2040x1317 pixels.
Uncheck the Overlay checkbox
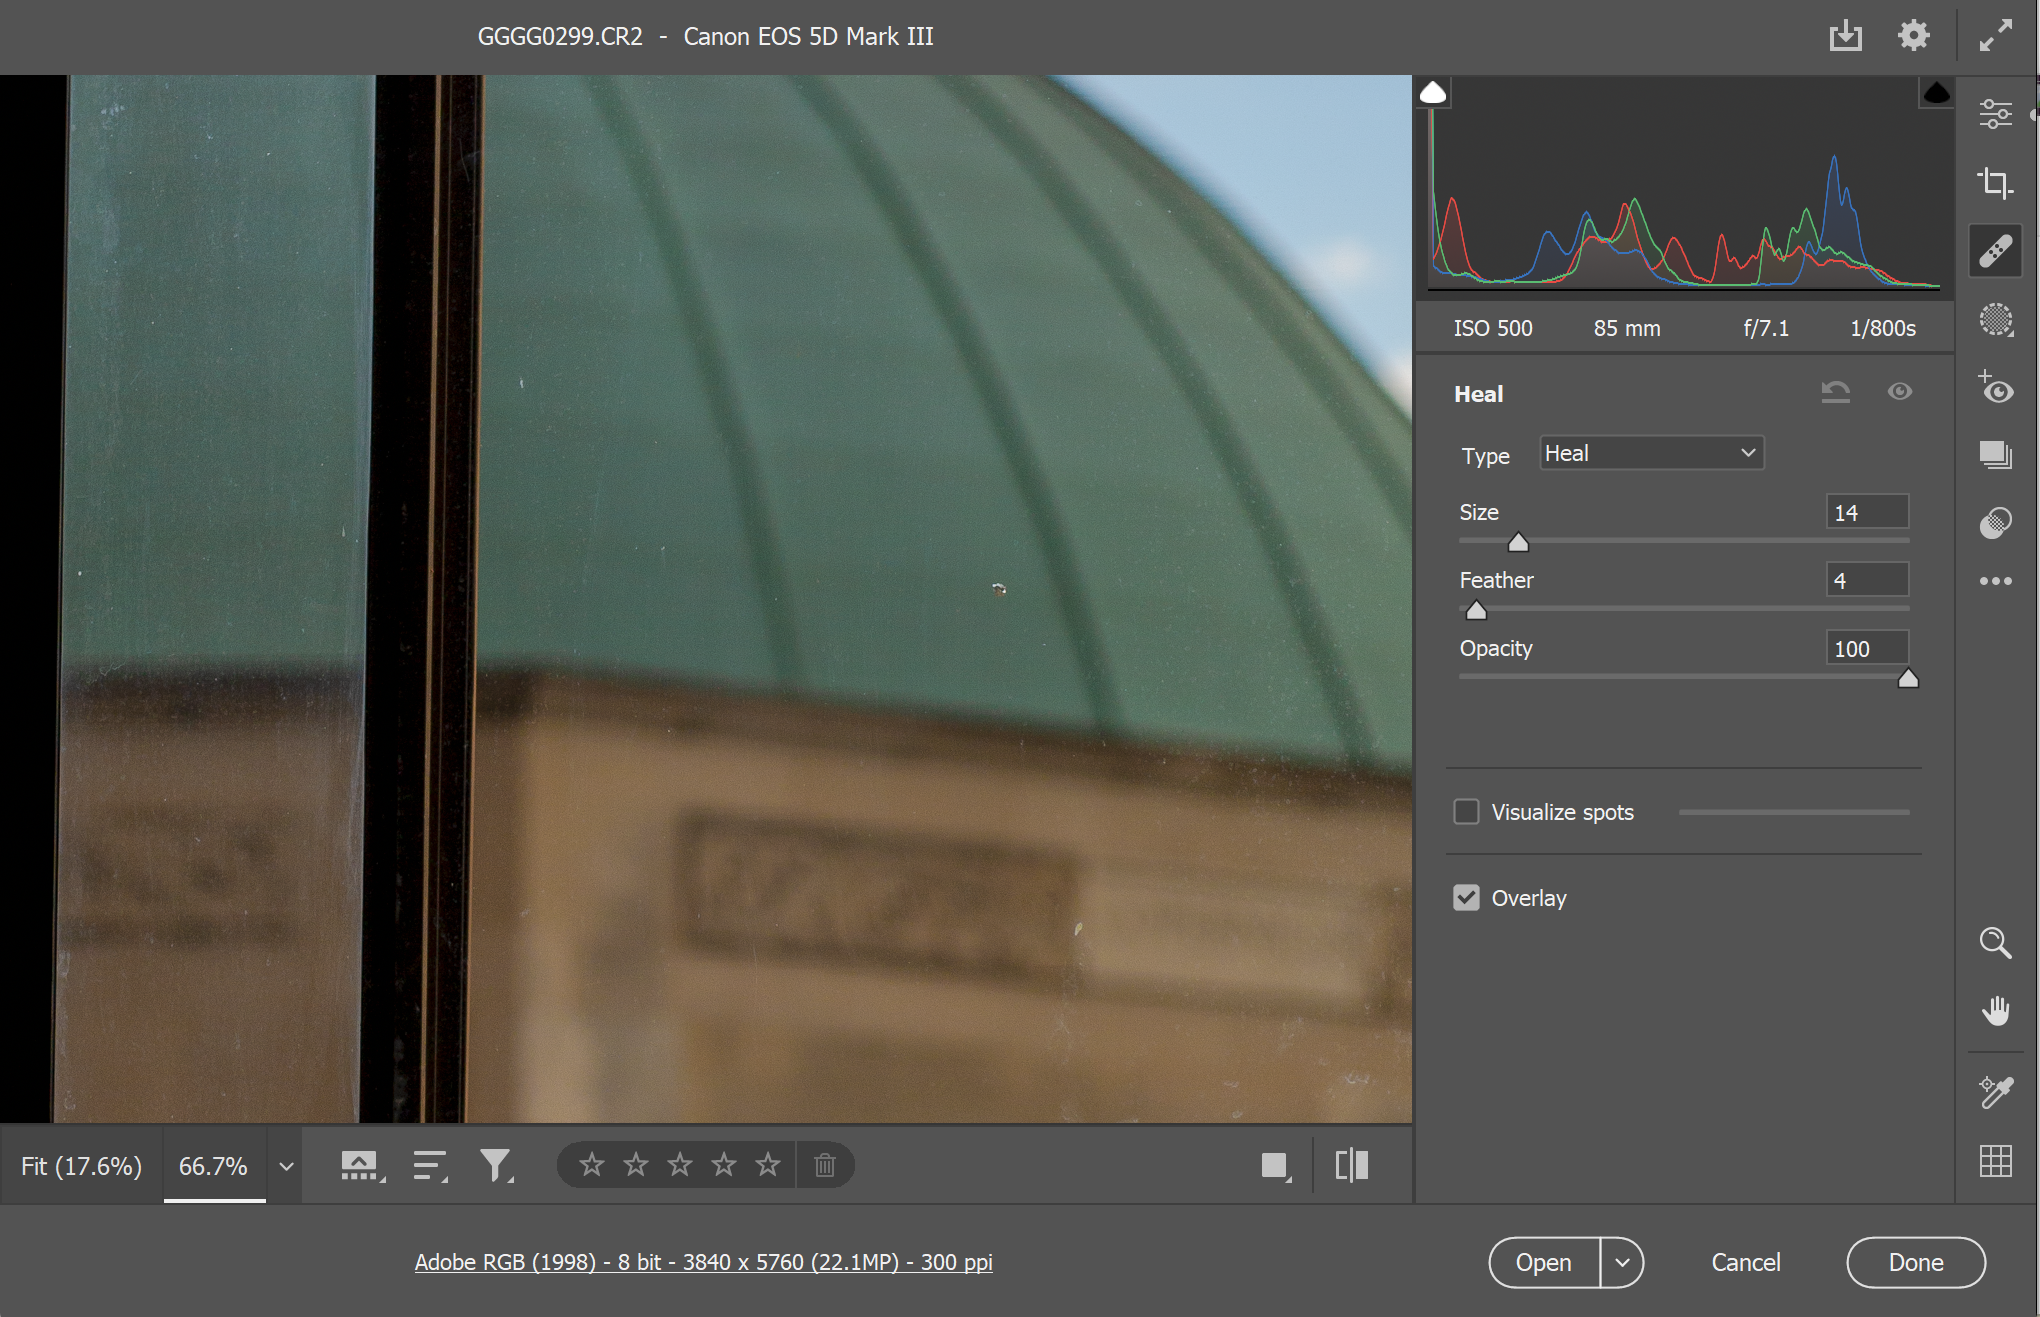[1466, 898]
